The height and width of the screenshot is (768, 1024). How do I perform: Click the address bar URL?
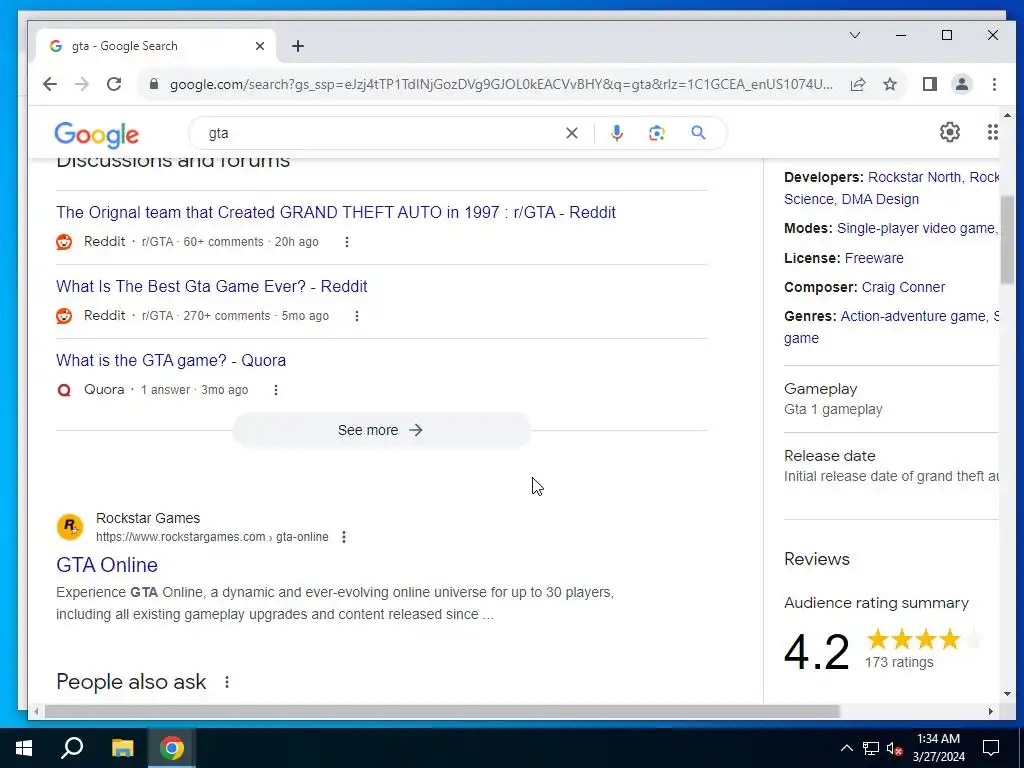tap(501, 84)
